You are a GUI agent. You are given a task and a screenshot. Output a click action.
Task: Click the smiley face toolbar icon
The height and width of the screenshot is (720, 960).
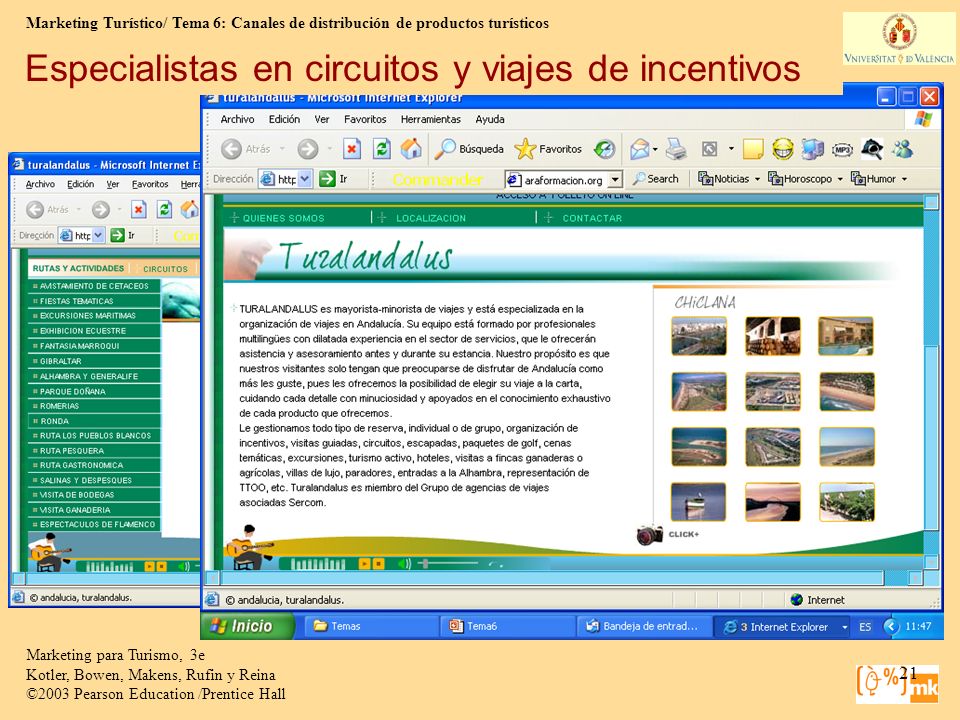point(783,149)
